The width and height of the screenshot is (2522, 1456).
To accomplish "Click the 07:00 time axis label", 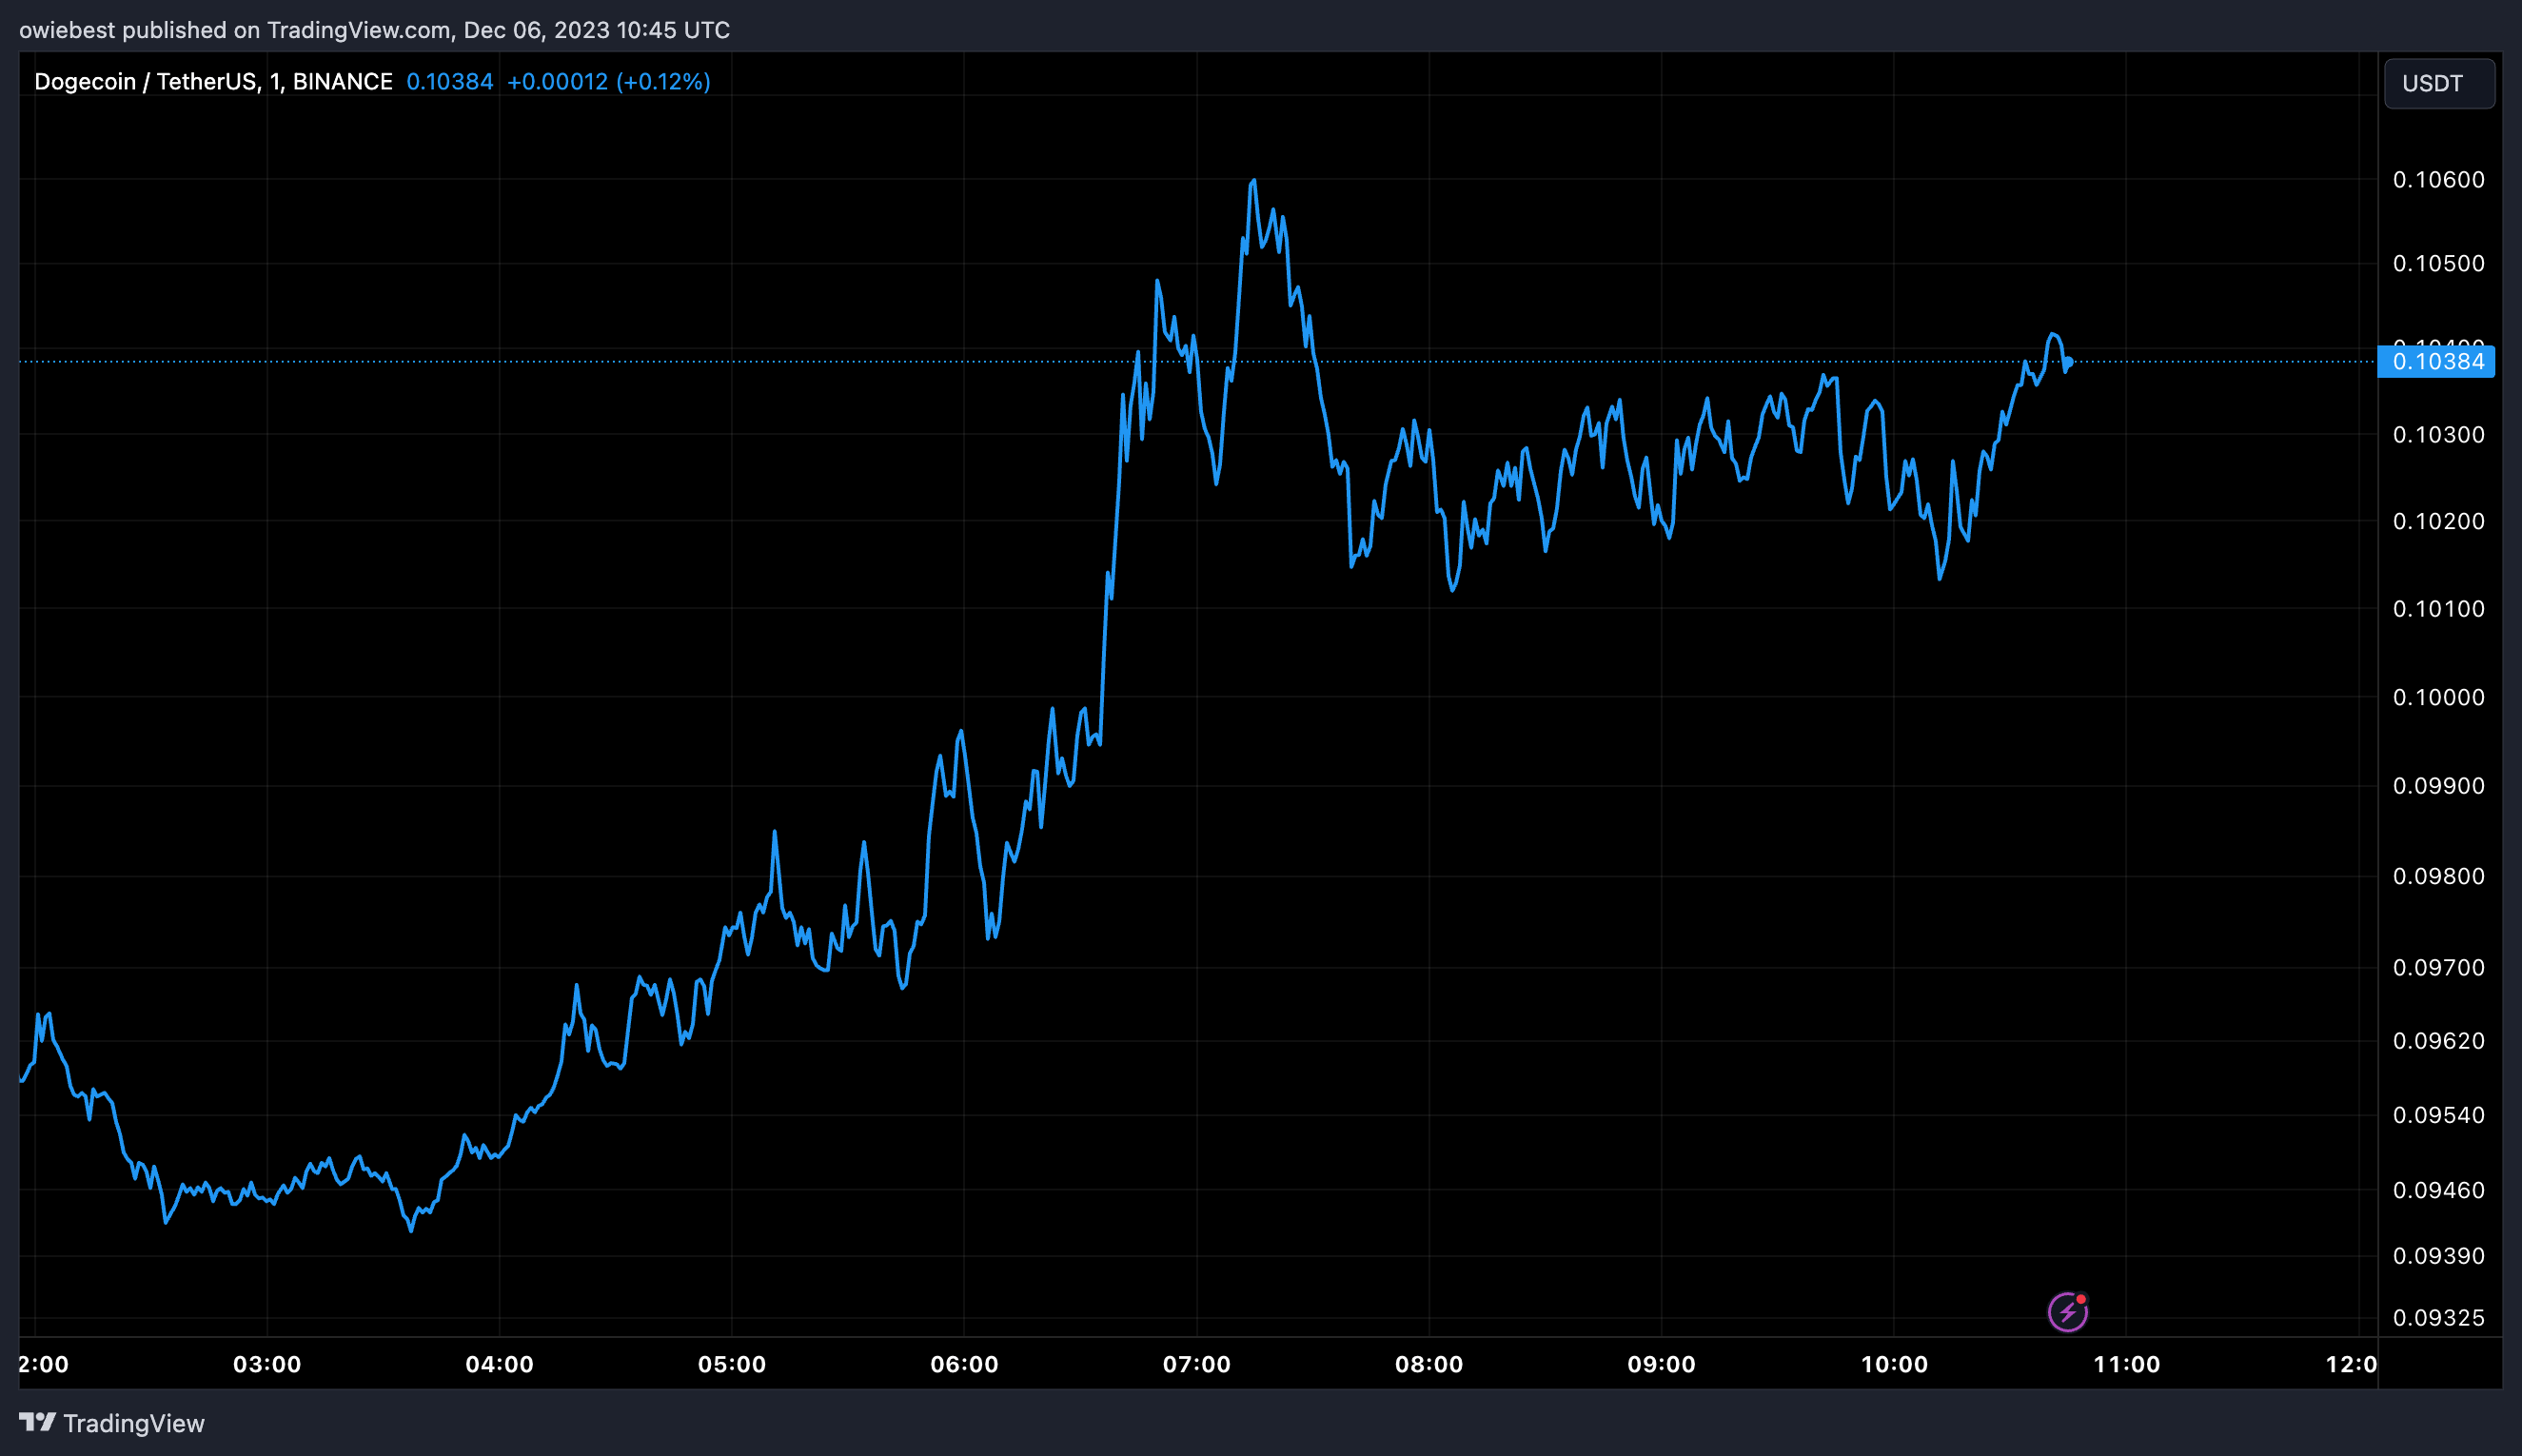I will point(1196,1364).
